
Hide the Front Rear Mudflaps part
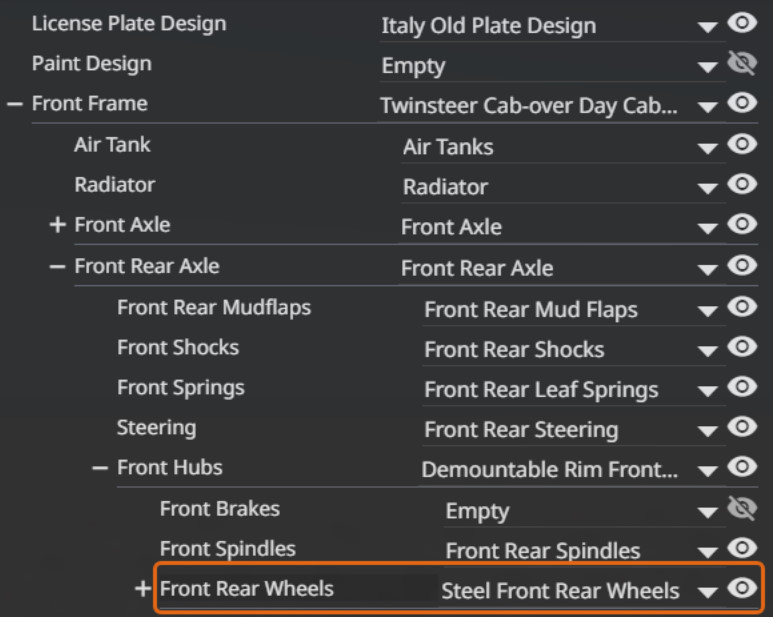[742, 307]
